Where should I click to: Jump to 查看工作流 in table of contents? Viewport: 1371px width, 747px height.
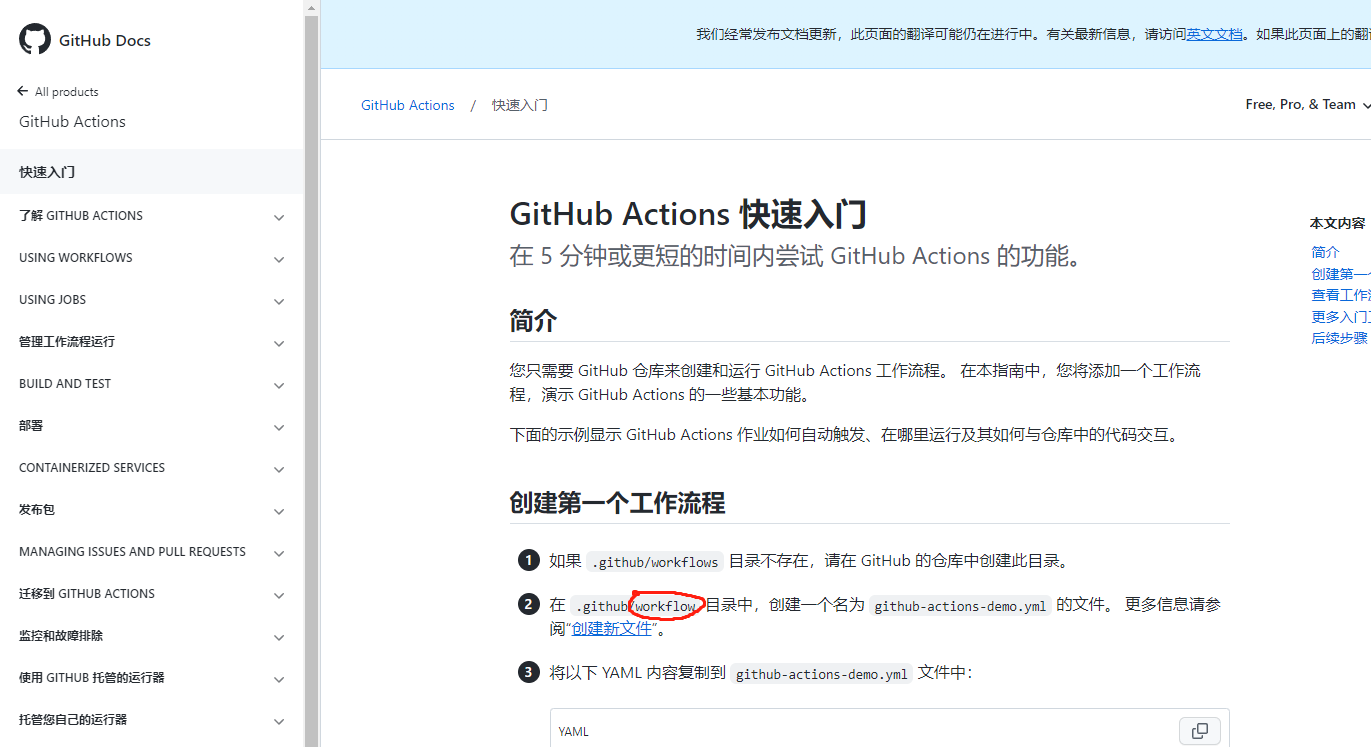(x=1341, y=295)
